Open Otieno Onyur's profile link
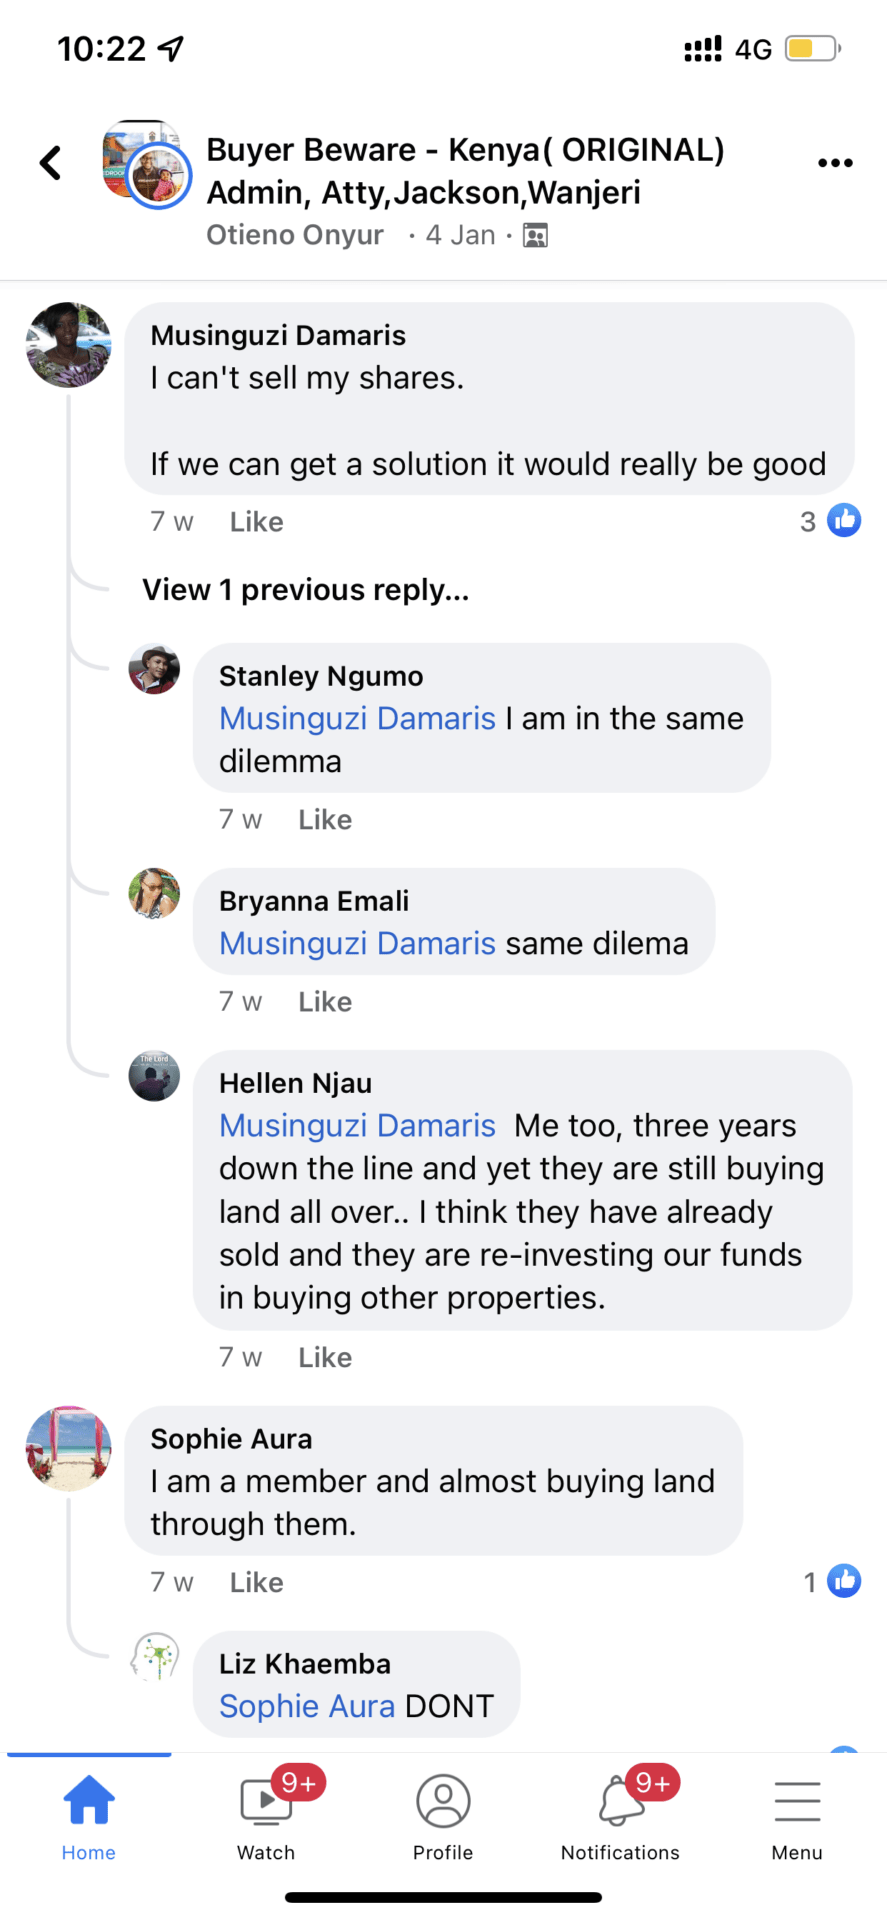The width and height of the screenshot is (887, 1920). (x=295, y=236)
